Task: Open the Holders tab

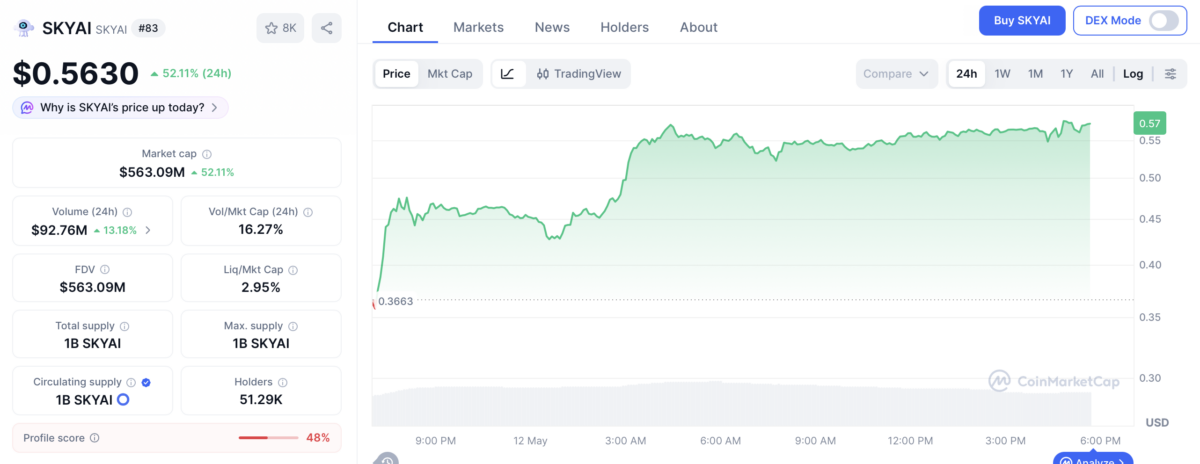Action: [x=624, y=27]
